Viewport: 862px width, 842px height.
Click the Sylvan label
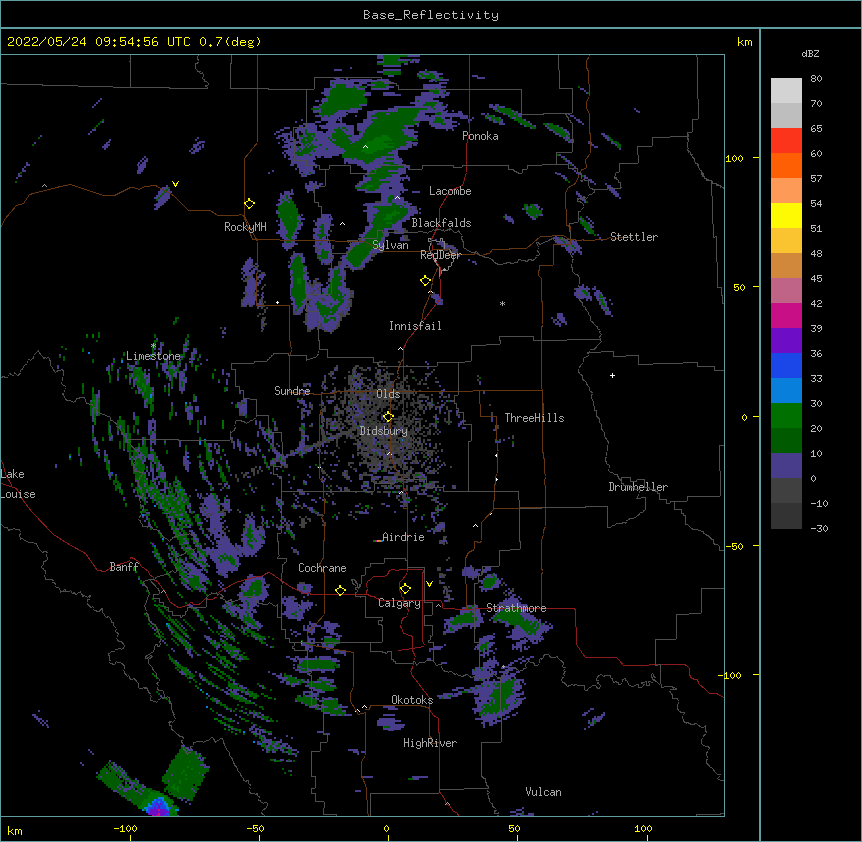390,245
